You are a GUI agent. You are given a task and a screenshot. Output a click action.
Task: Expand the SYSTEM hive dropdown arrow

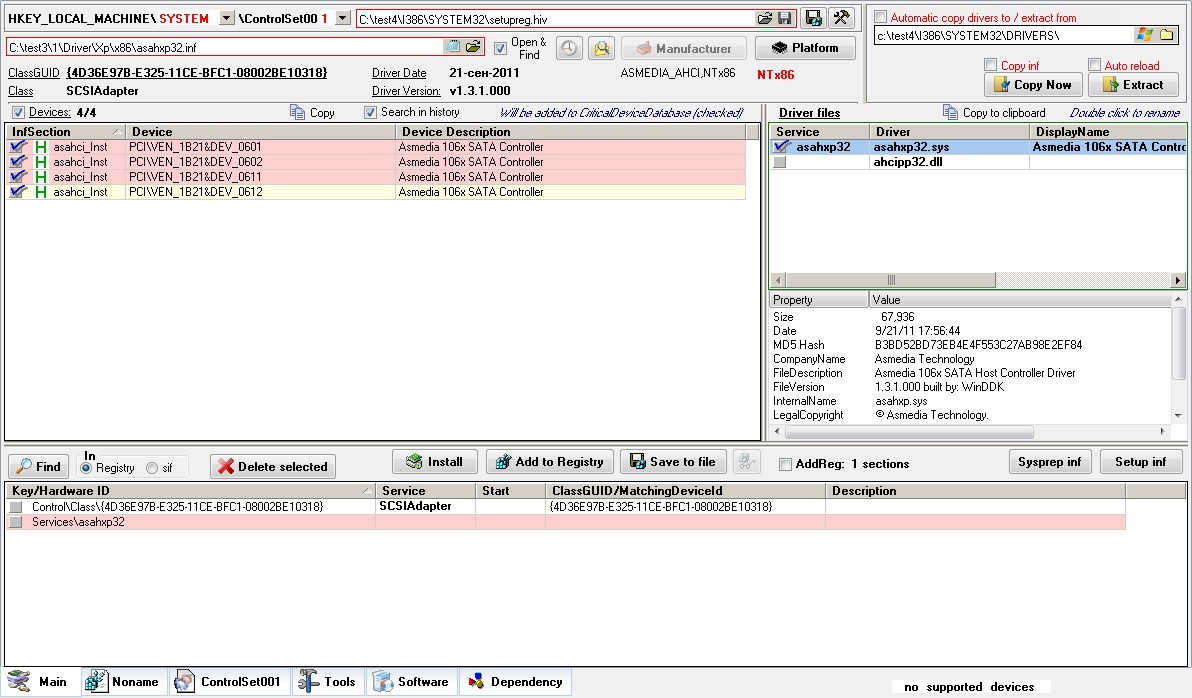tap(226, 18)
